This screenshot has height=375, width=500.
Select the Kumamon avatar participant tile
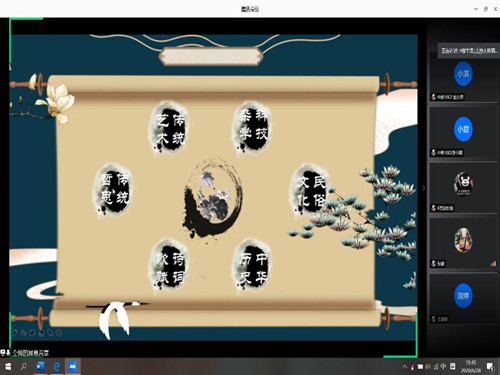pos(463,187)
